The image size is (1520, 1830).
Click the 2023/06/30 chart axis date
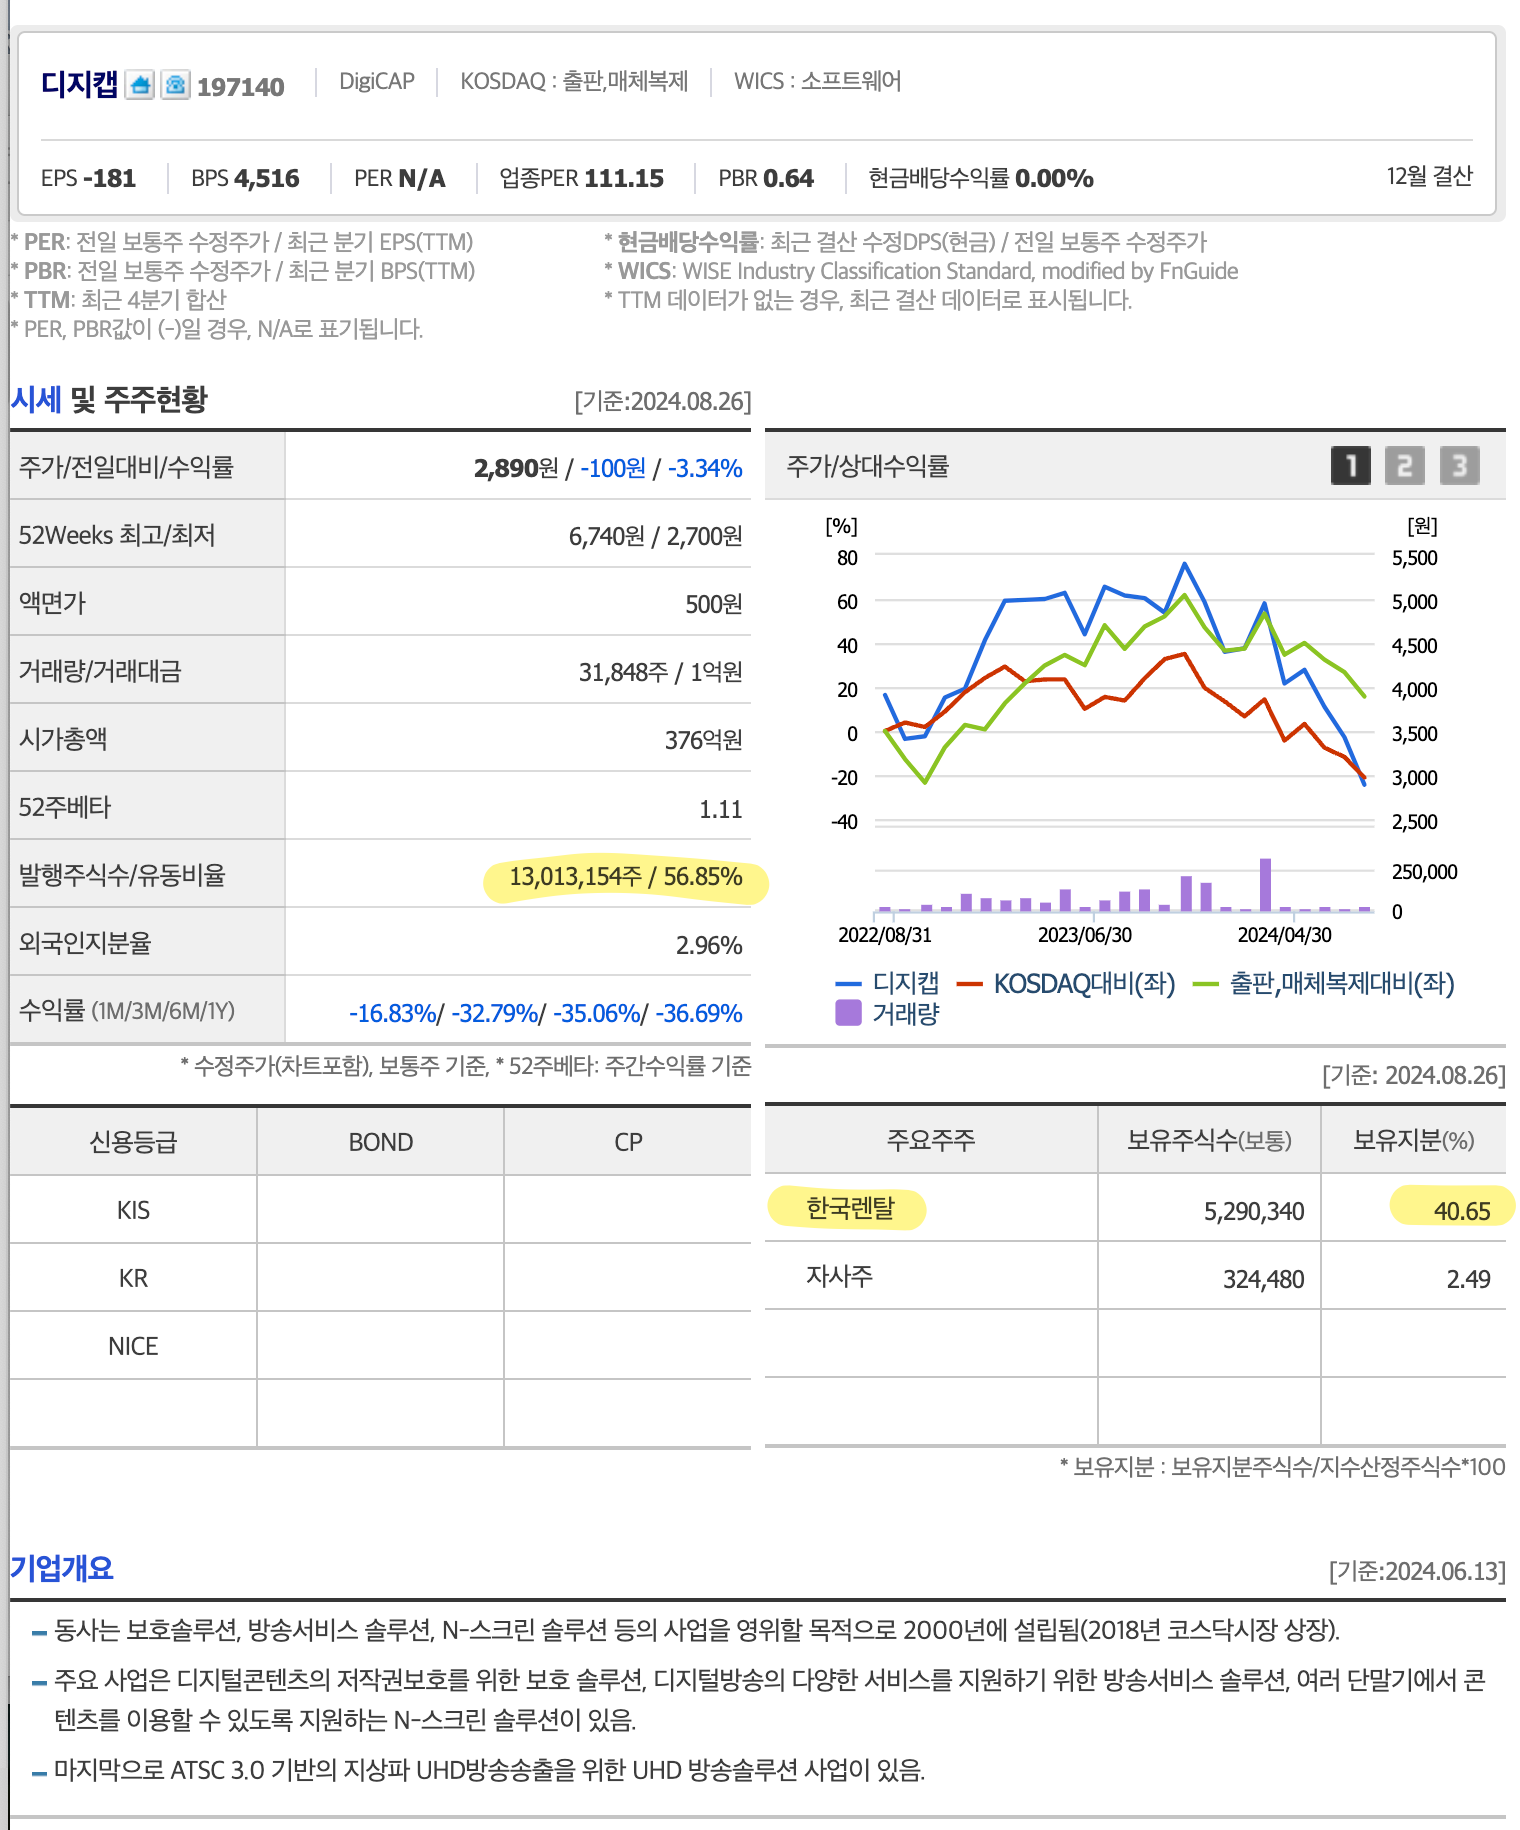tap(1085, 935)
